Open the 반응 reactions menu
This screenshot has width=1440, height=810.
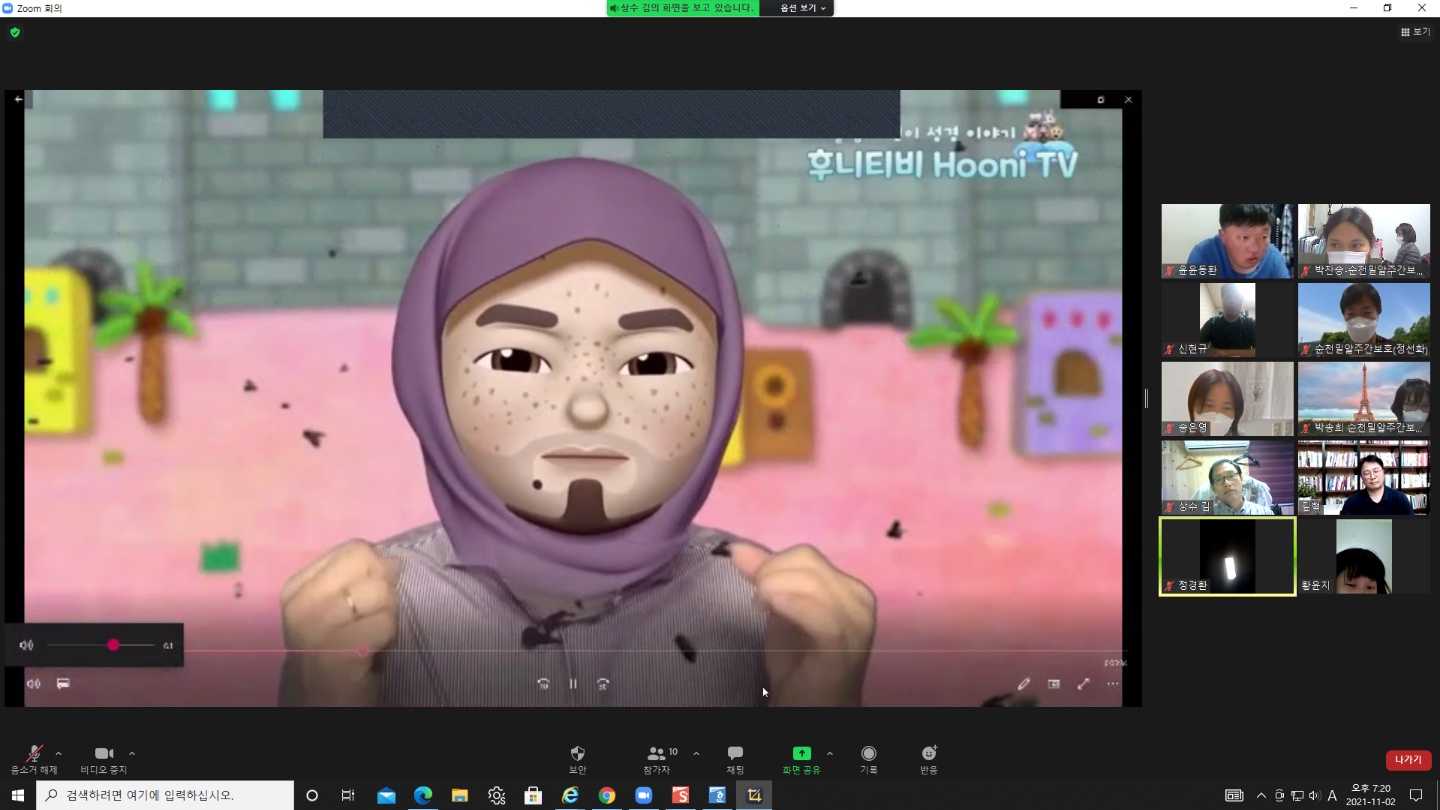point(929,760)
